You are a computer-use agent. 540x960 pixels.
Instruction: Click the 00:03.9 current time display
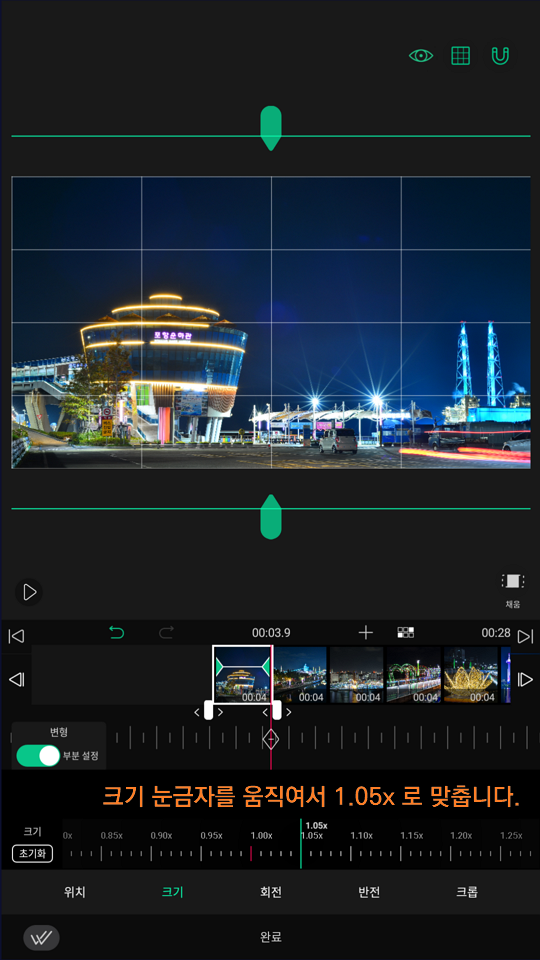click(x=271, y=632)
